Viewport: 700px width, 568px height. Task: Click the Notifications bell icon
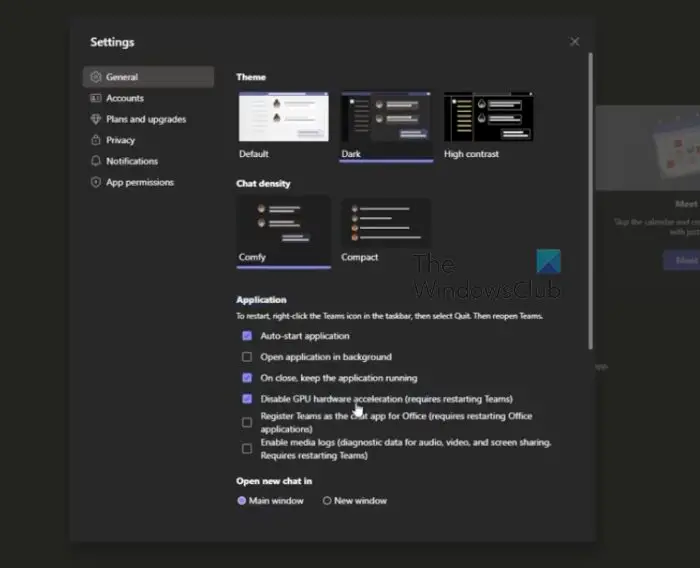tap(96, 161)
